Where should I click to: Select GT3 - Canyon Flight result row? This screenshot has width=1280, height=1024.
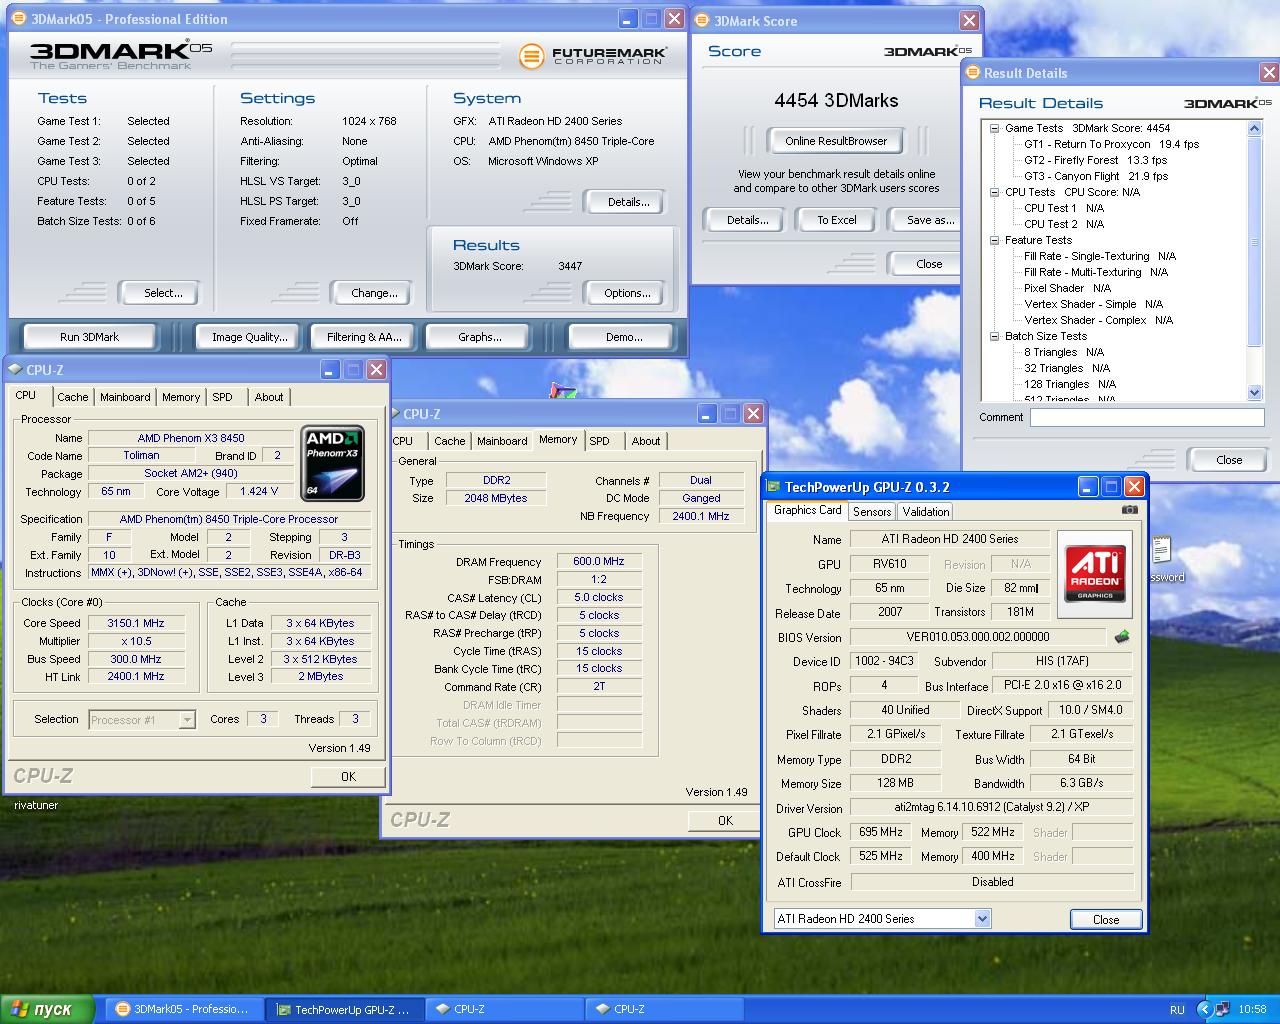pos(1096,176)
